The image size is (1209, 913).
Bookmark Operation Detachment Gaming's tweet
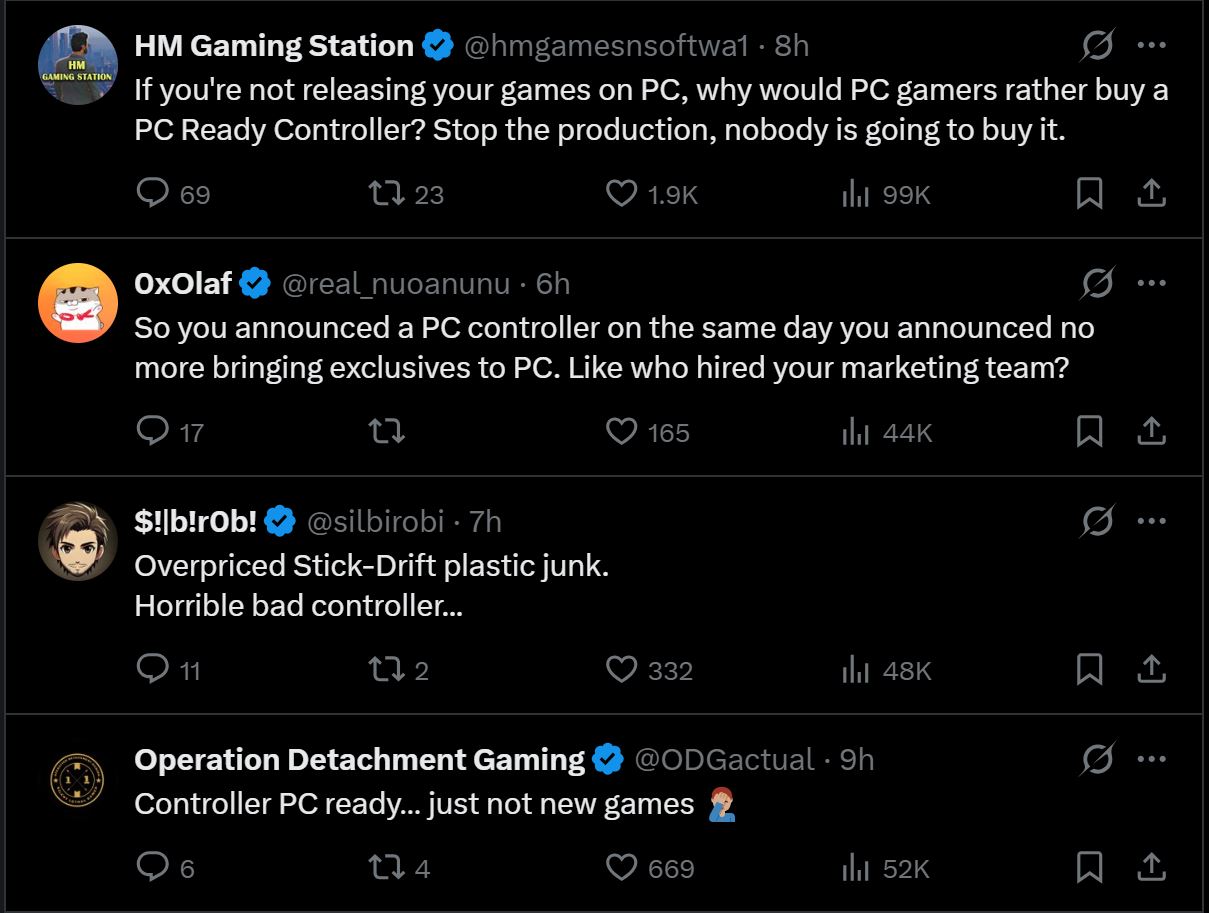coord(1090,868)
